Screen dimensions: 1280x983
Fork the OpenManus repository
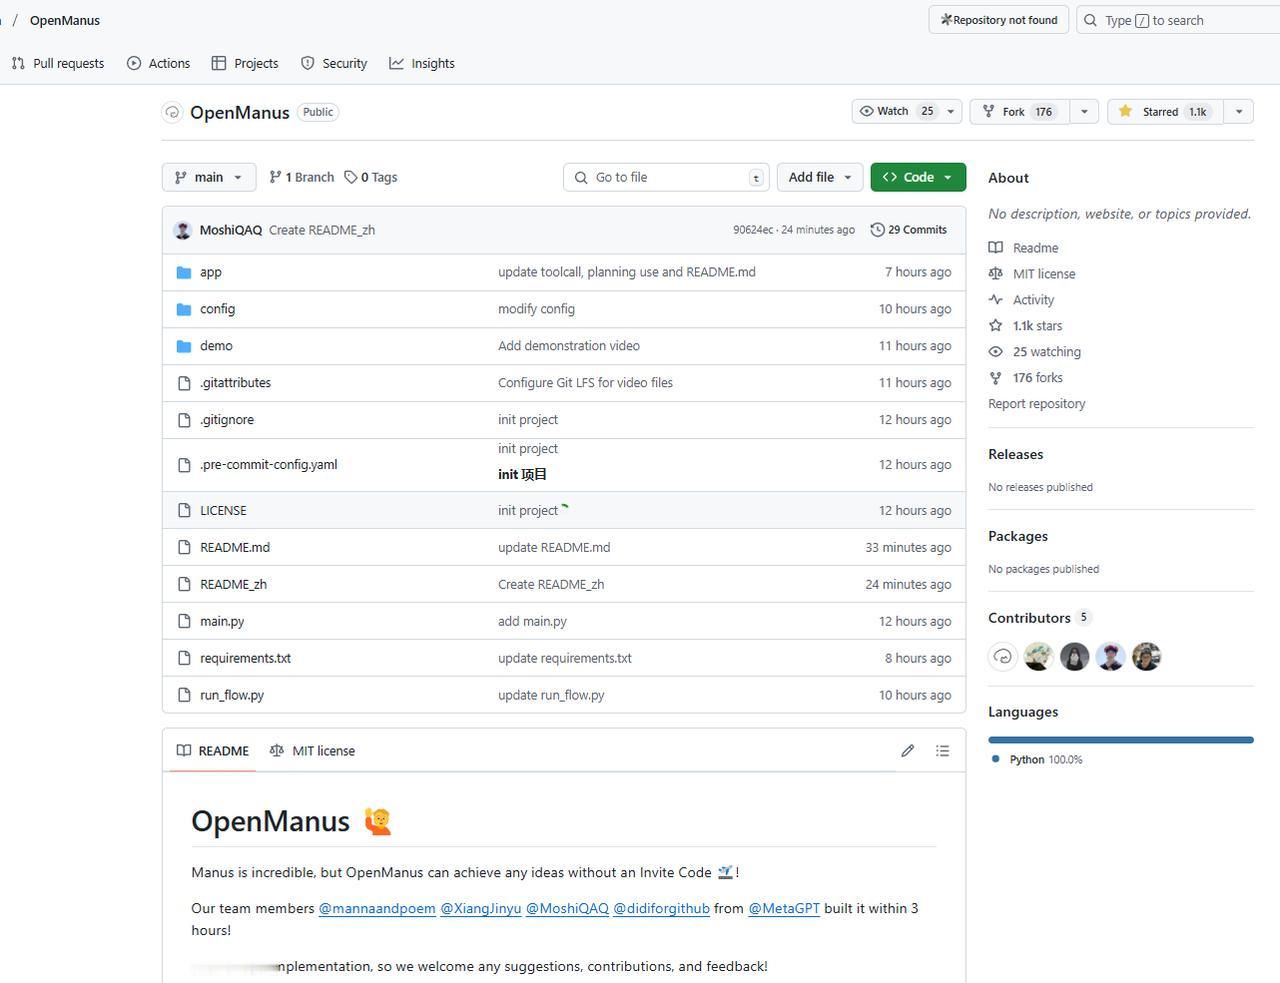[x=1019, y=111]
